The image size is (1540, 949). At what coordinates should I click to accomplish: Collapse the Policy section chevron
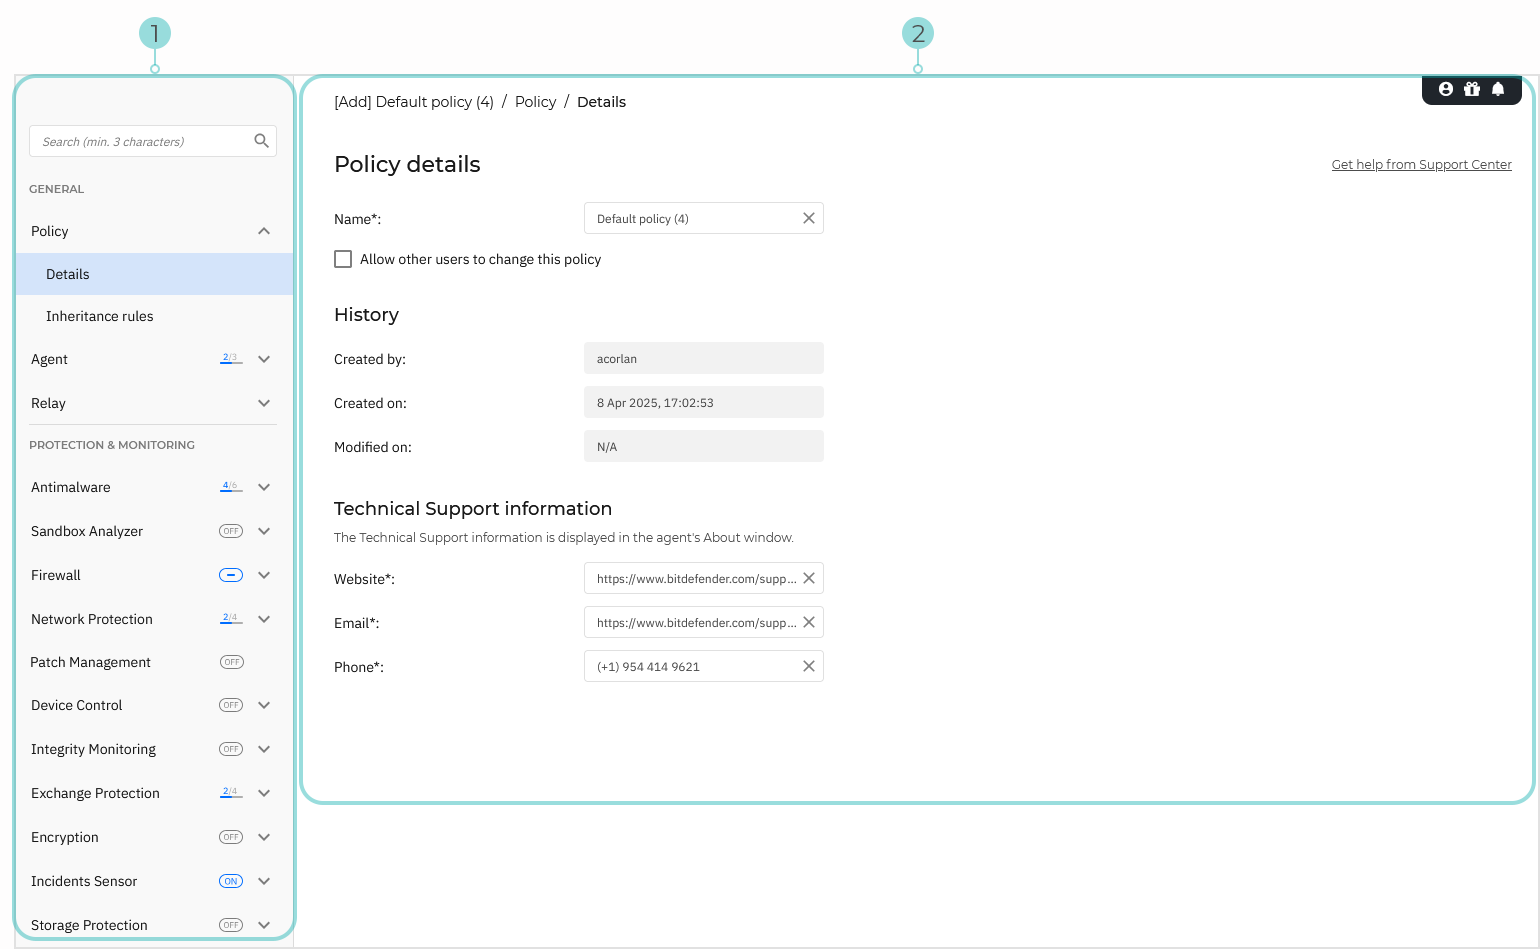pyautogui.click(x=264, y=231)
